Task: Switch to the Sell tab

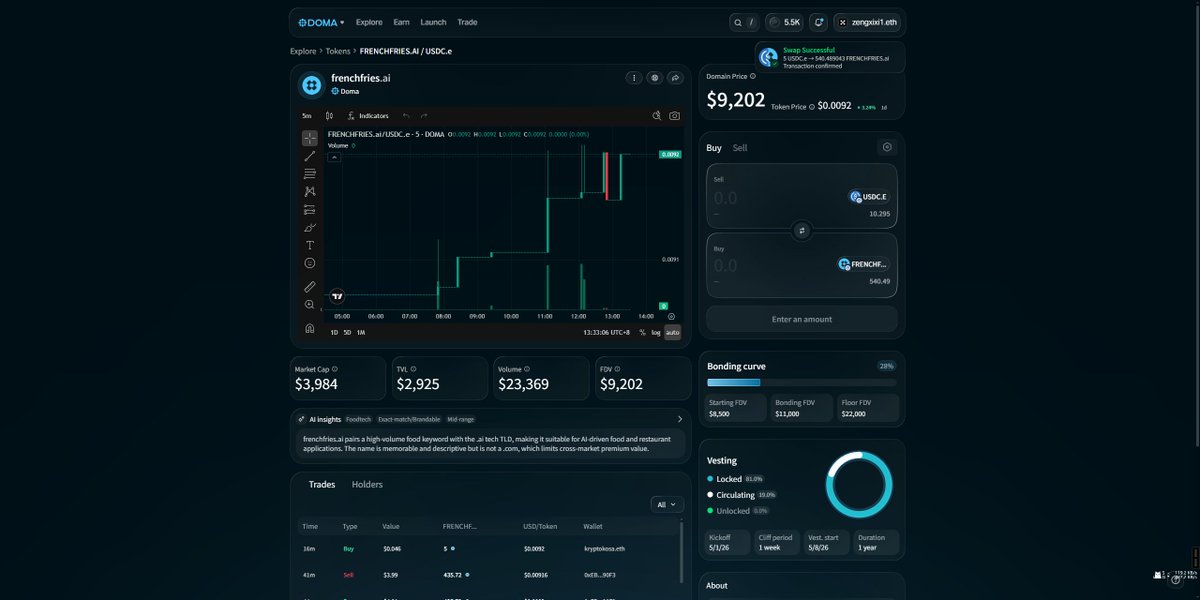Action: [x=740, y=148]
